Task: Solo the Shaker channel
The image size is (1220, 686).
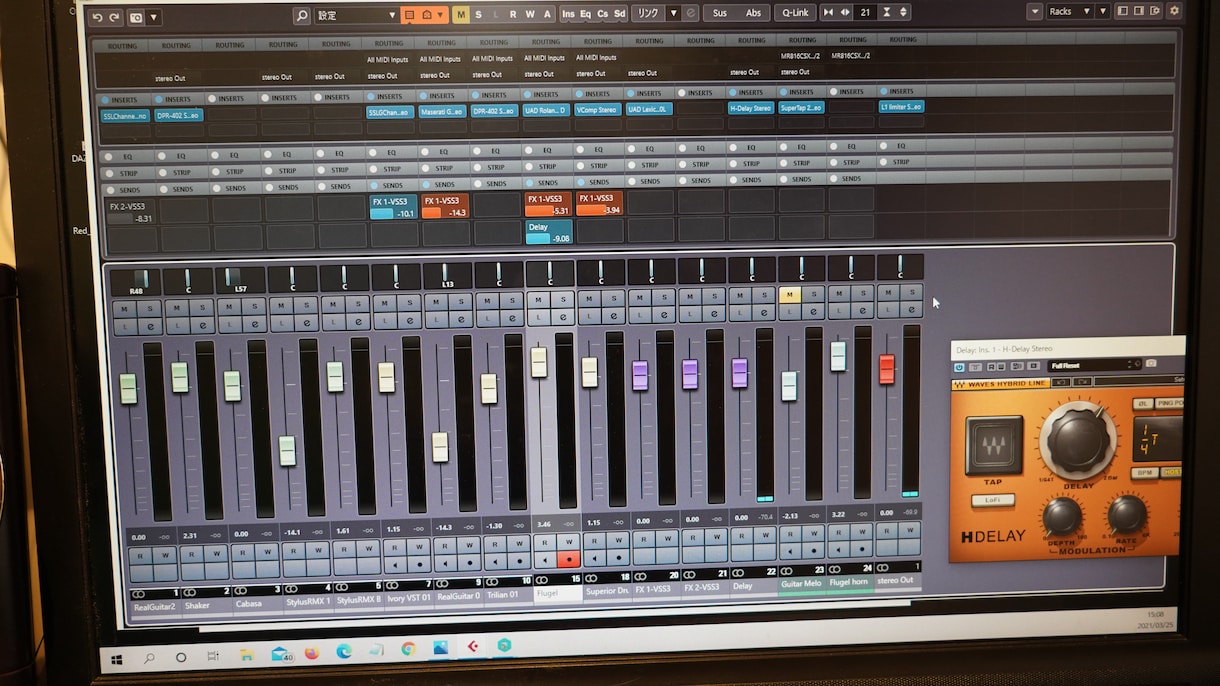Action: click(x=202, y=307)
